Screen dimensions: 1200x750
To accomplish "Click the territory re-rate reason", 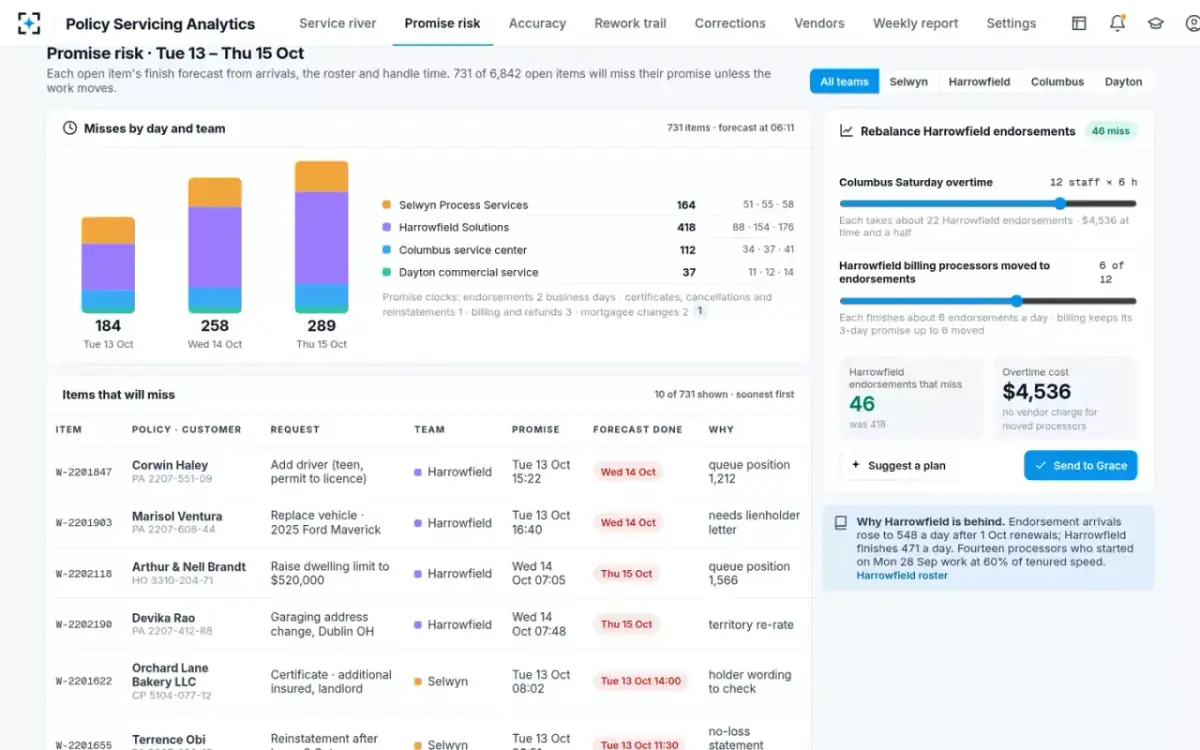I will click(751, 625).
